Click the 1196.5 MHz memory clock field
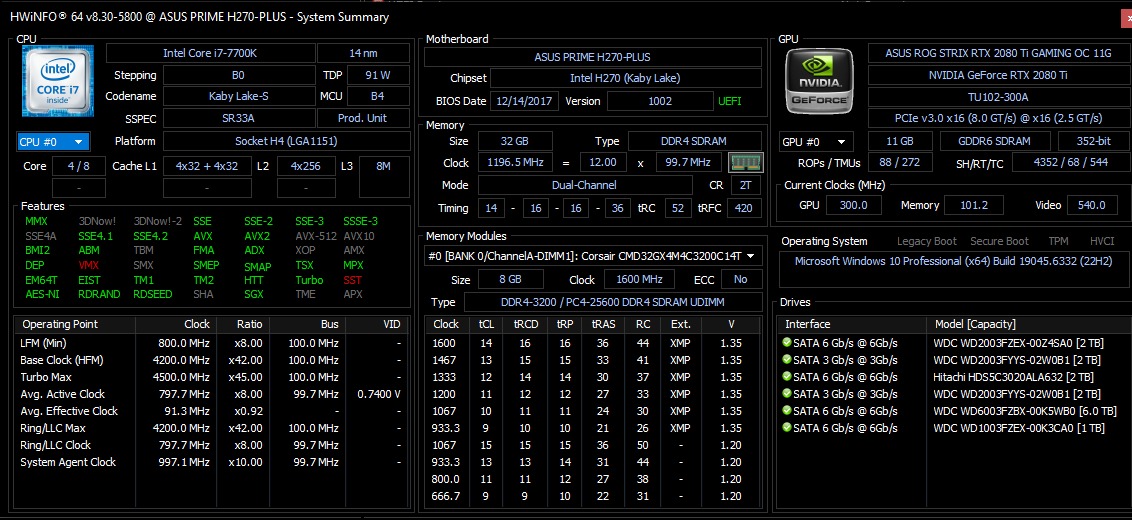Screen dimensions: 1132x520 pyautogui.click(x=515, y=162)
